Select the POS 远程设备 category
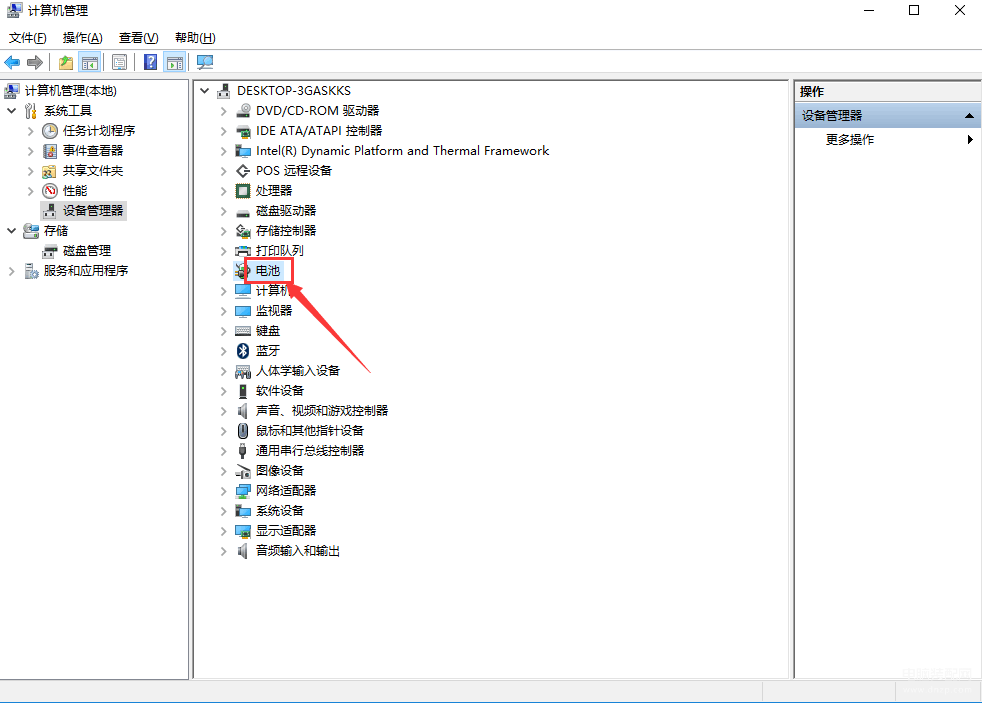The width and height of the screenshot is (982, 703). [294, 171]
